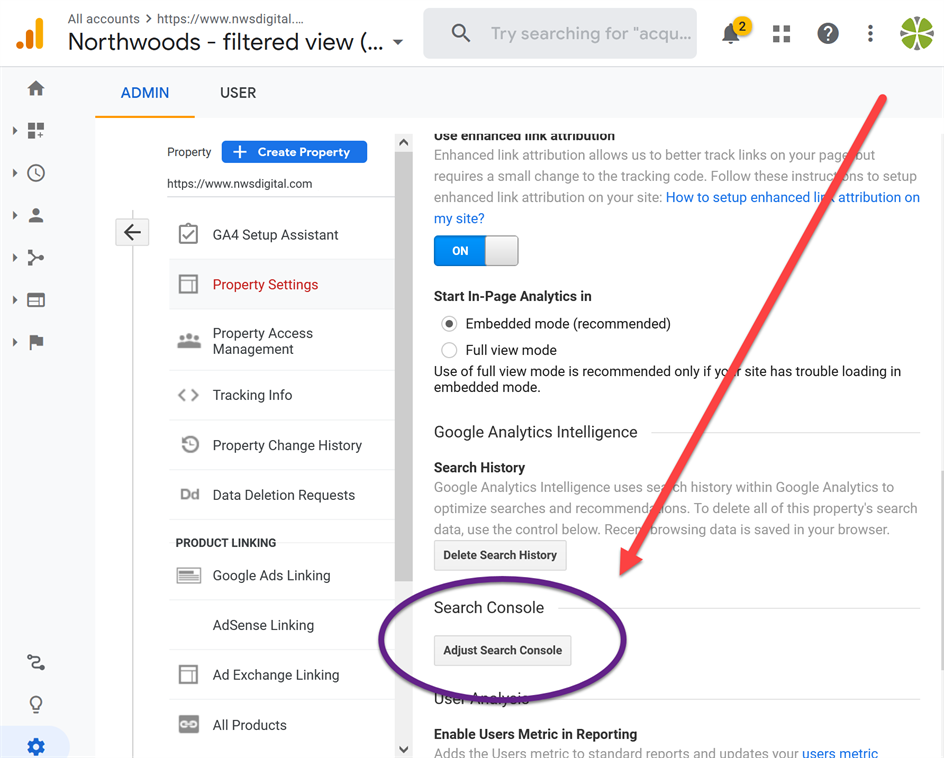Click the column scroll-down arrow
The image size is (944, 758).
403,750
